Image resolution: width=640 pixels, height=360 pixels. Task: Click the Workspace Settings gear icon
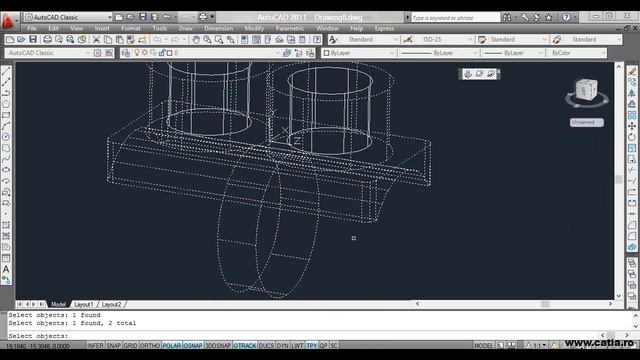coord(97,53)
